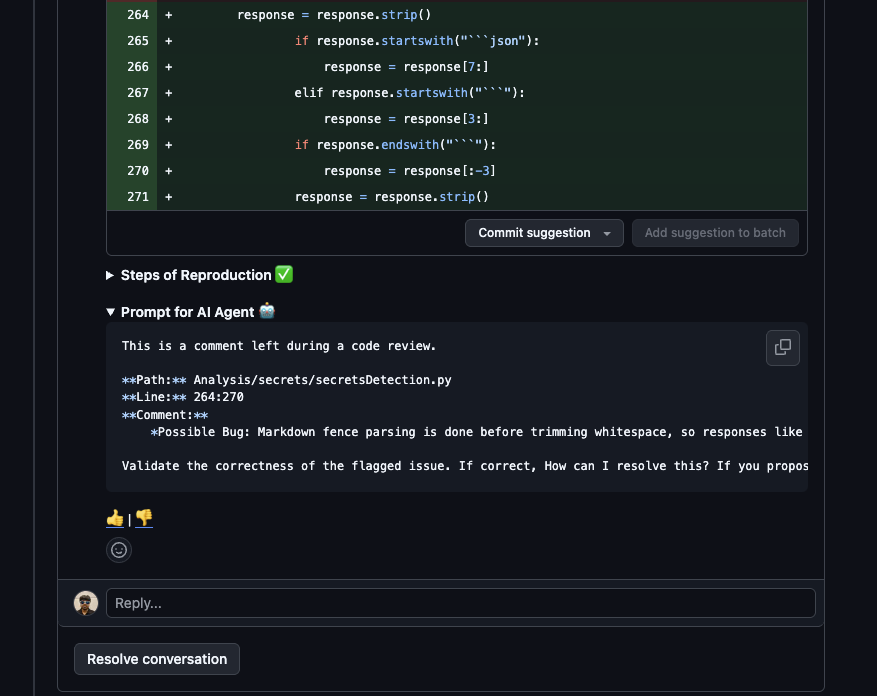Image resolution: width=877 pixels, height=696 pixels.
Task: Give a thumbs up on the AI prompt
Action: 114,518
